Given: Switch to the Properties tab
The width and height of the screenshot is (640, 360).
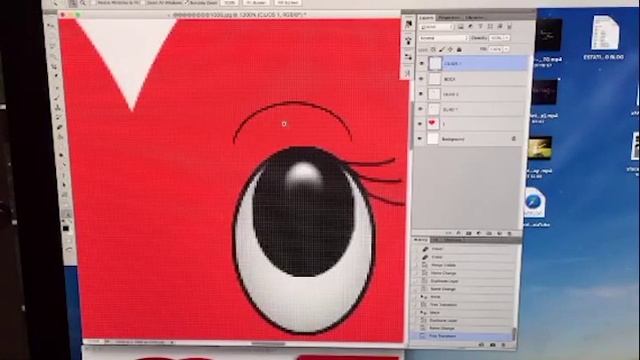Looking at the screenshot, I should (449, 18).
